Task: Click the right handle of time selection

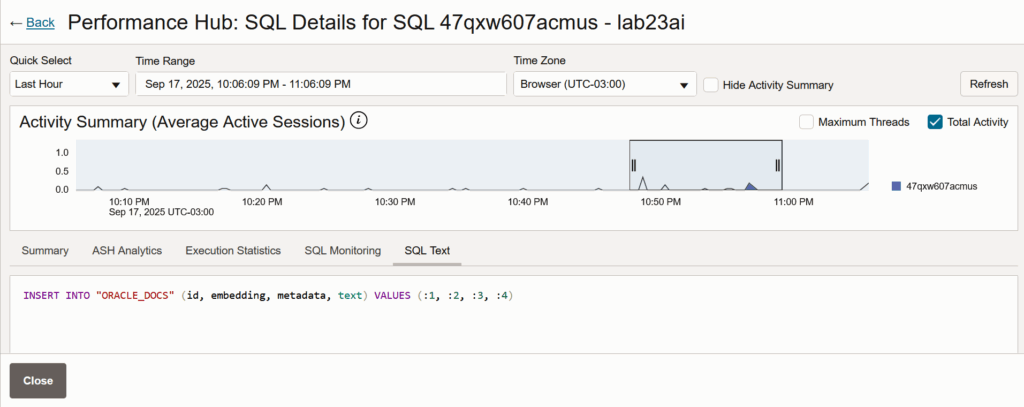Action: click(x=778, y=165)
